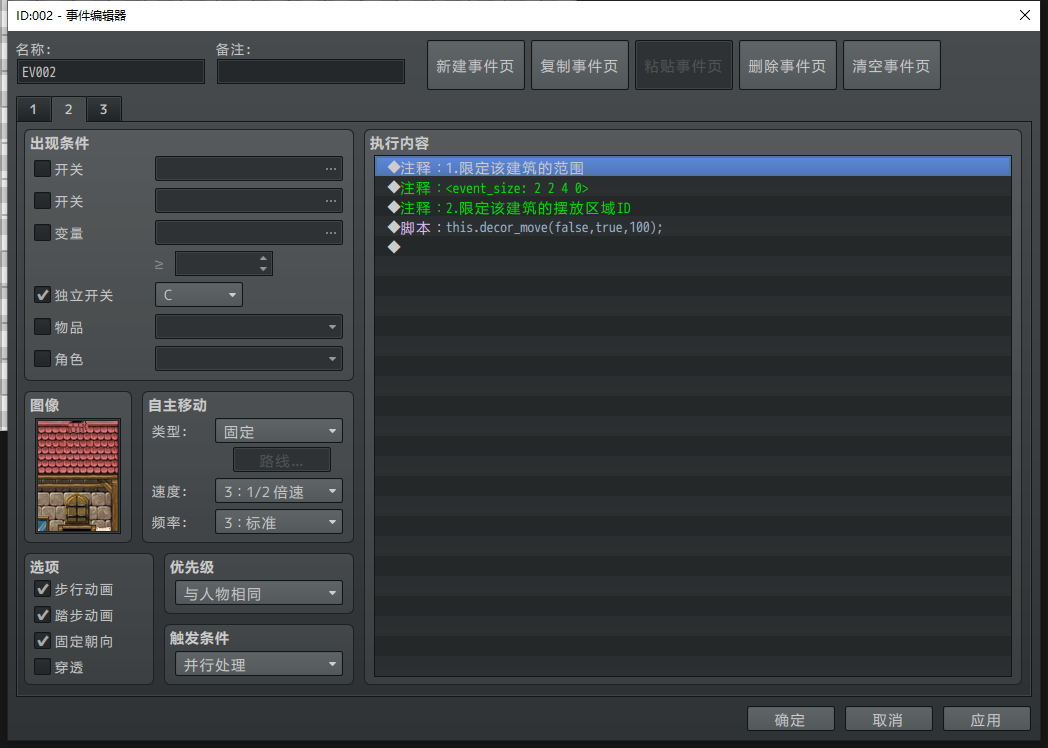1048x748 pixels.
Task: Select the comment line 1.限定该建筑的范围
Action: 693,167
